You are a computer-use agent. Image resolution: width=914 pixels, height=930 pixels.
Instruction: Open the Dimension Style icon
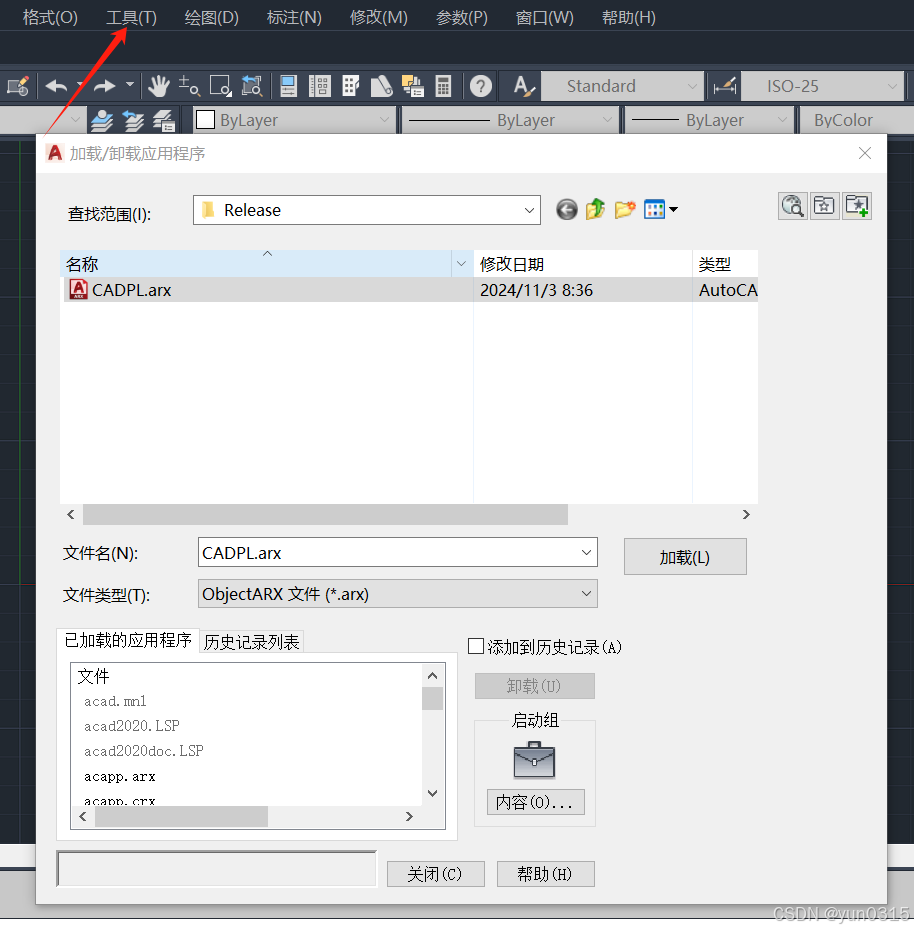coord(725,87)
